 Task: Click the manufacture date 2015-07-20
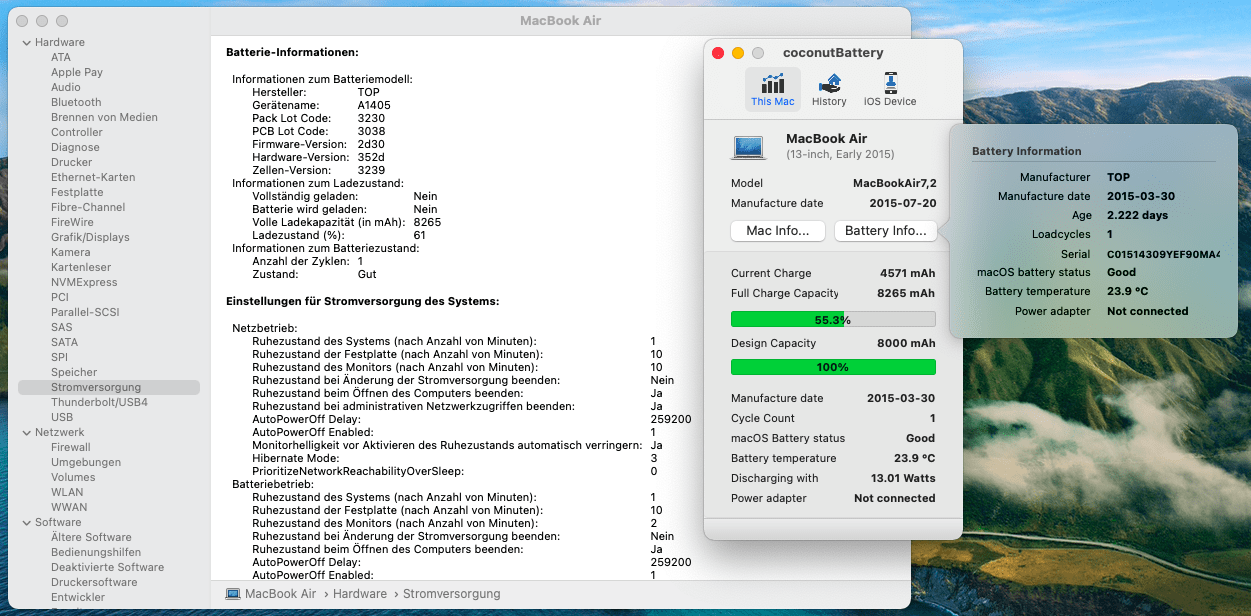(902, 203)
